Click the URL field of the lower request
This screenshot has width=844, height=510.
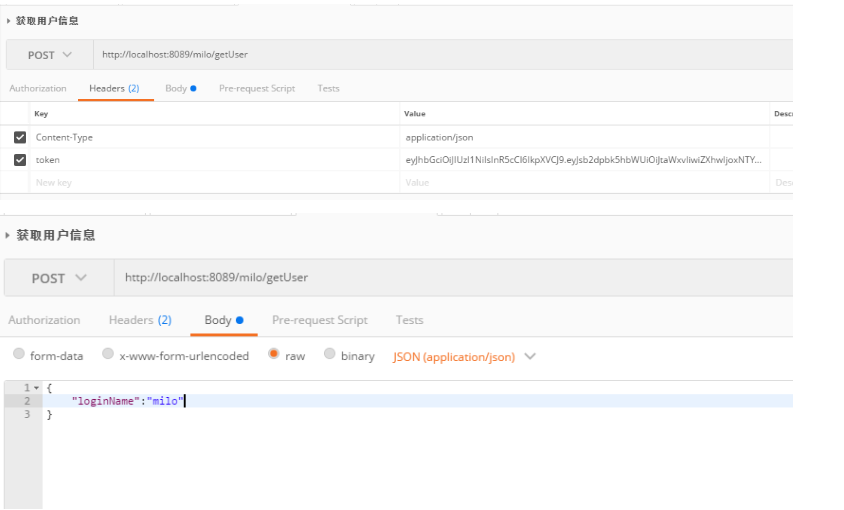[x=453, y=278]
